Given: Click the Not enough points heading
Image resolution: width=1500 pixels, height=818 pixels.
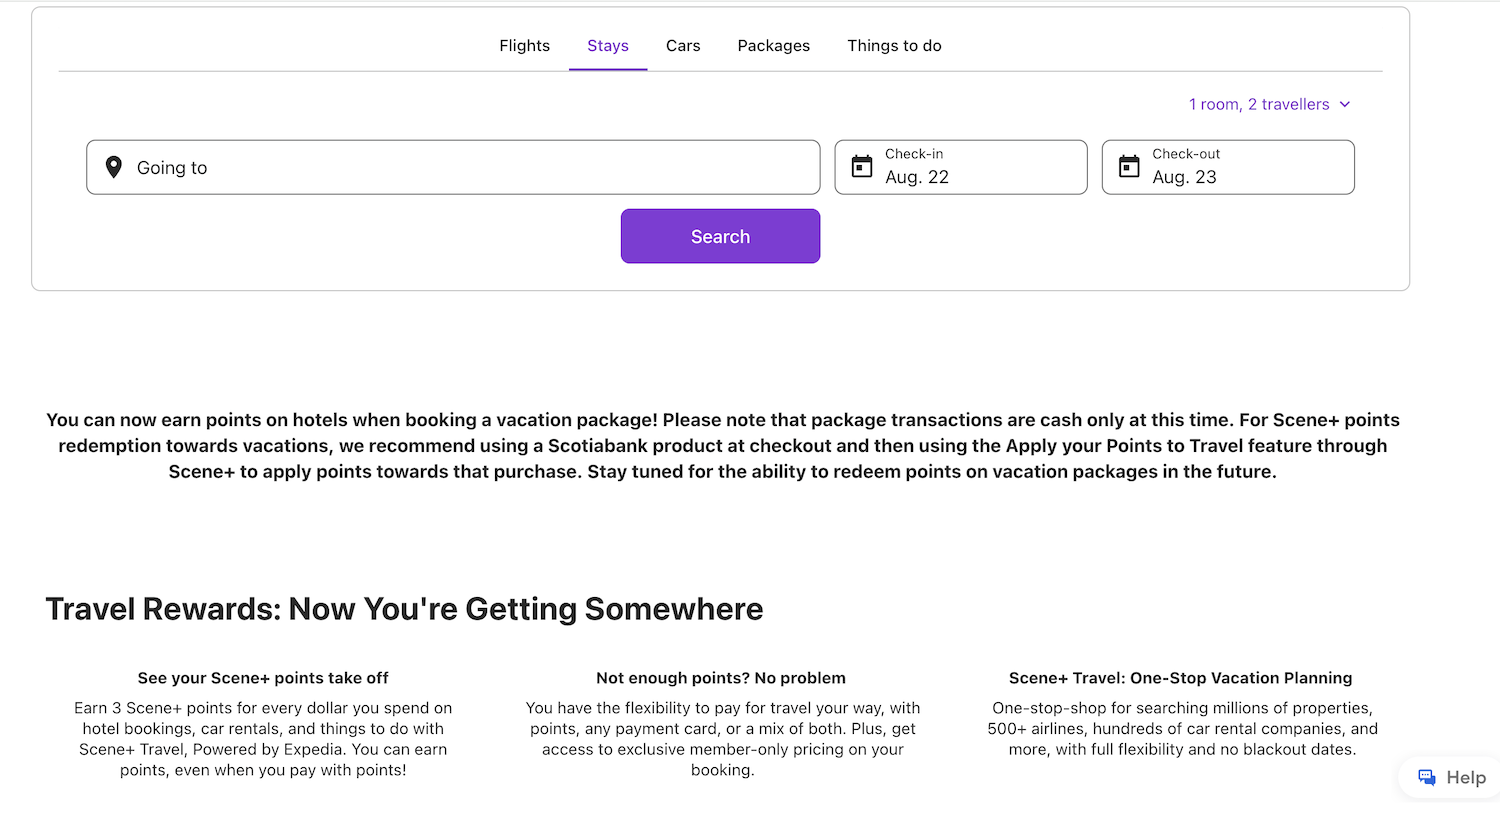Looking at the screenshot, I should (720, 678).
